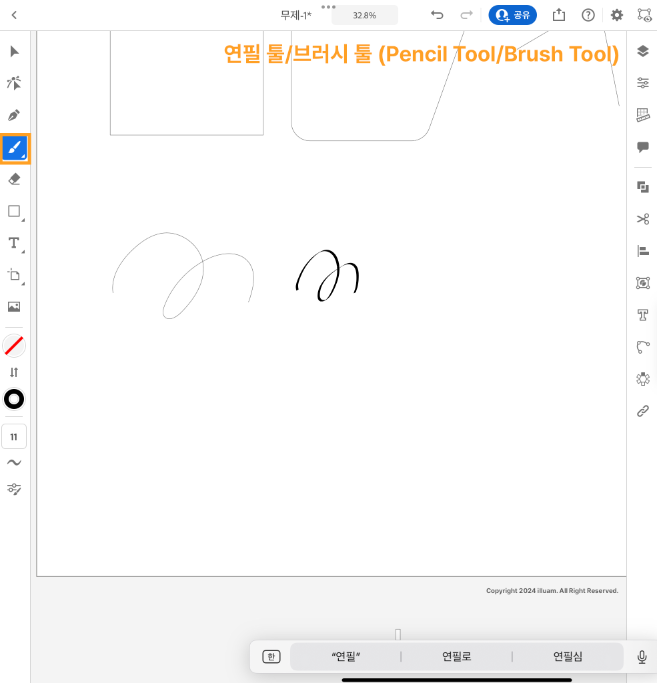The height and width of the screenshot is (683, 657).
Task: Tap the Place image tool
Action: [x=14, y=307]
